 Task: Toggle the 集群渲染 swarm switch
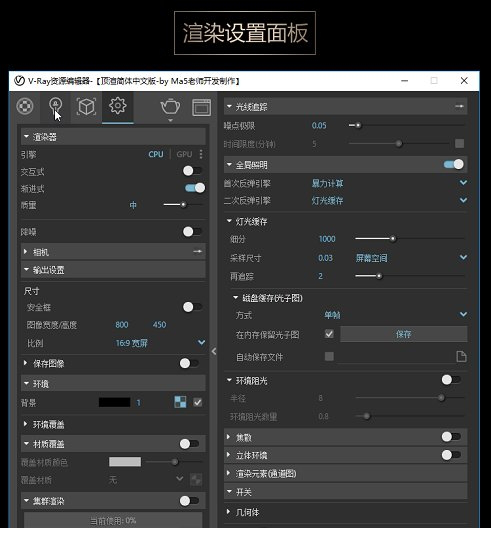tap(189, 501)
